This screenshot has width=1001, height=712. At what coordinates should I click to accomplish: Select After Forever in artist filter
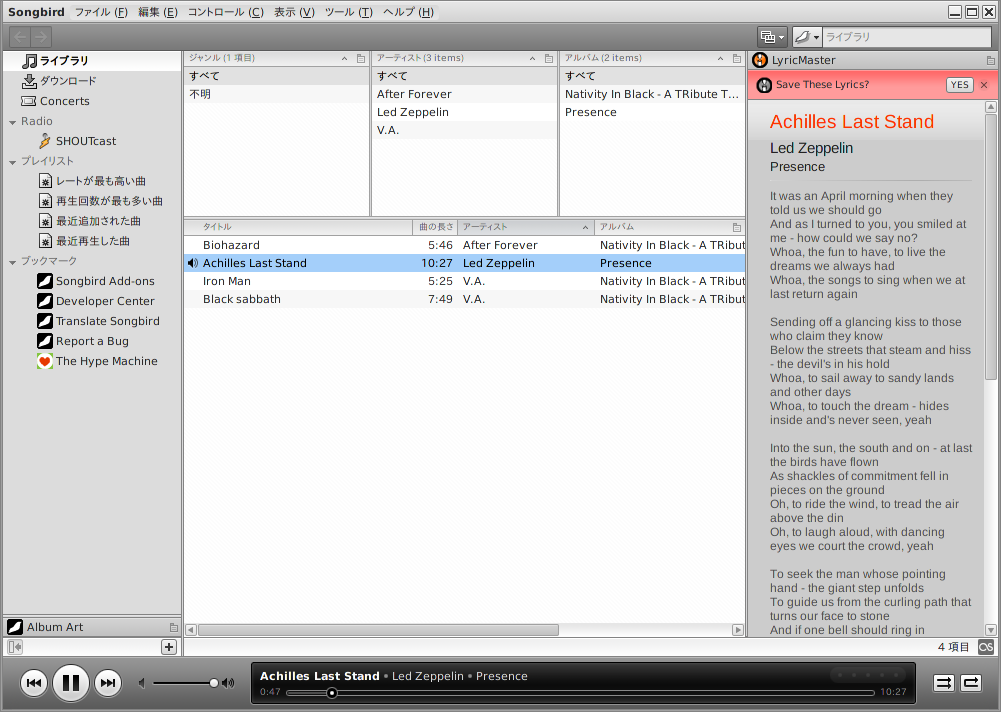464,95
